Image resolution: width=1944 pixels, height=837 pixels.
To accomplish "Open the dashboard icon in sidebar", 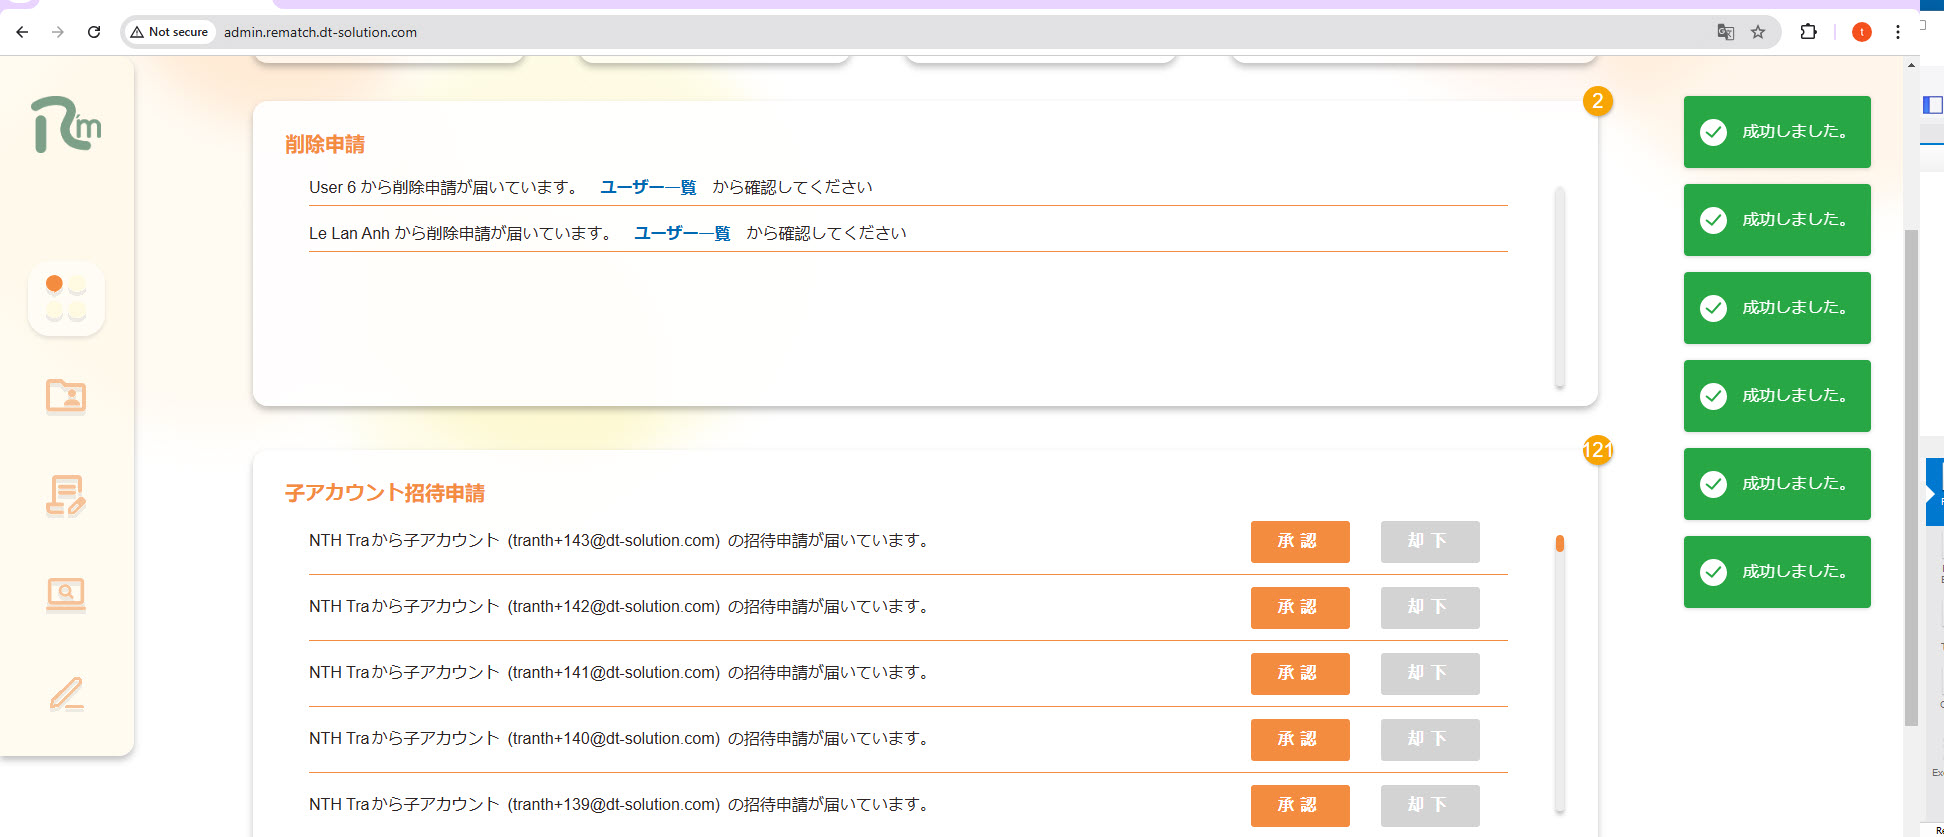I will pos(66,298).
